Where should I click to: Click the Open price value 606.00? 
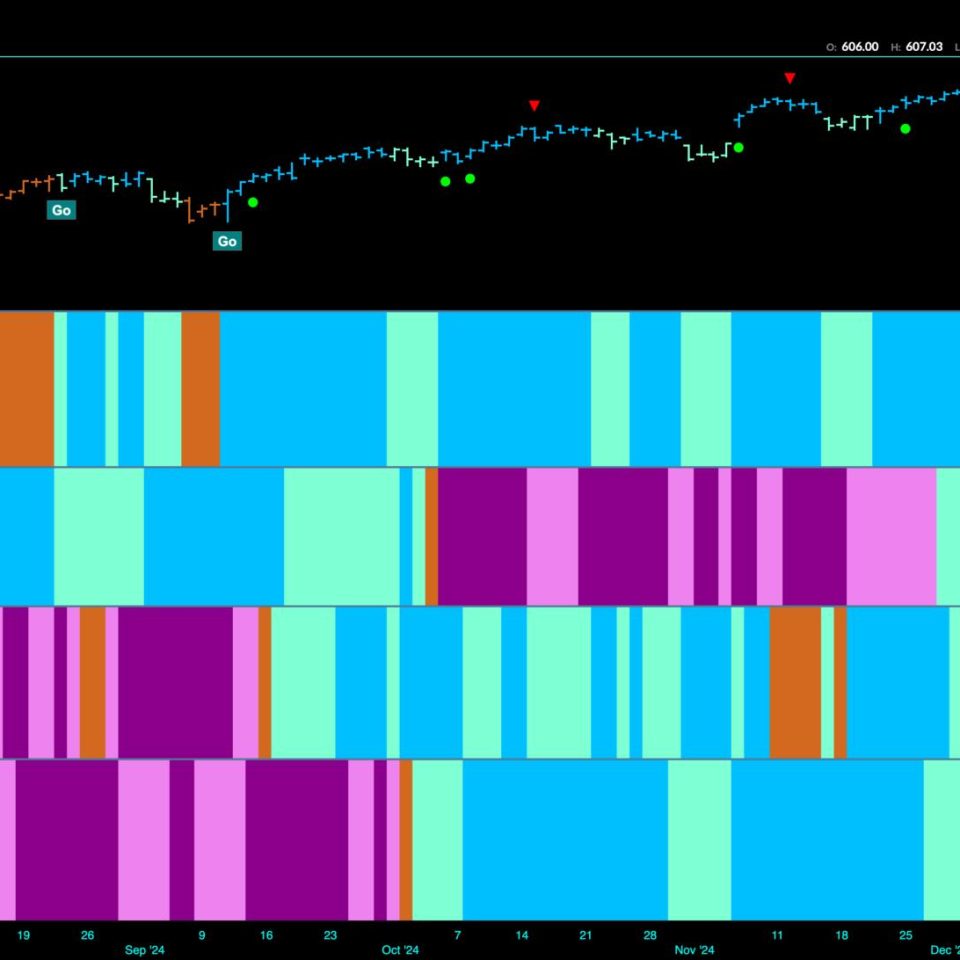pyautogui.click(x=860, y=47)
